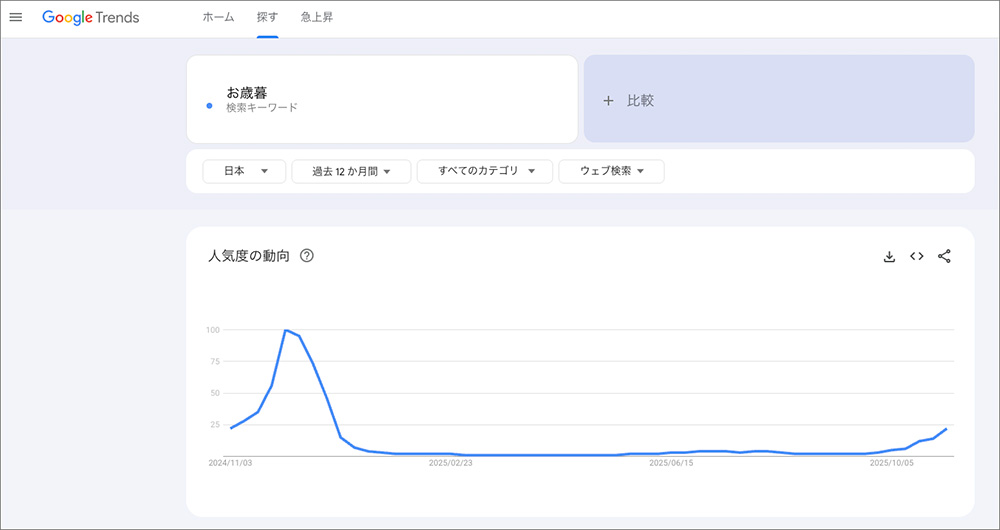Click the share icon on the chart
This screenshot has height=530, width=1000.
tap(945, 256)
